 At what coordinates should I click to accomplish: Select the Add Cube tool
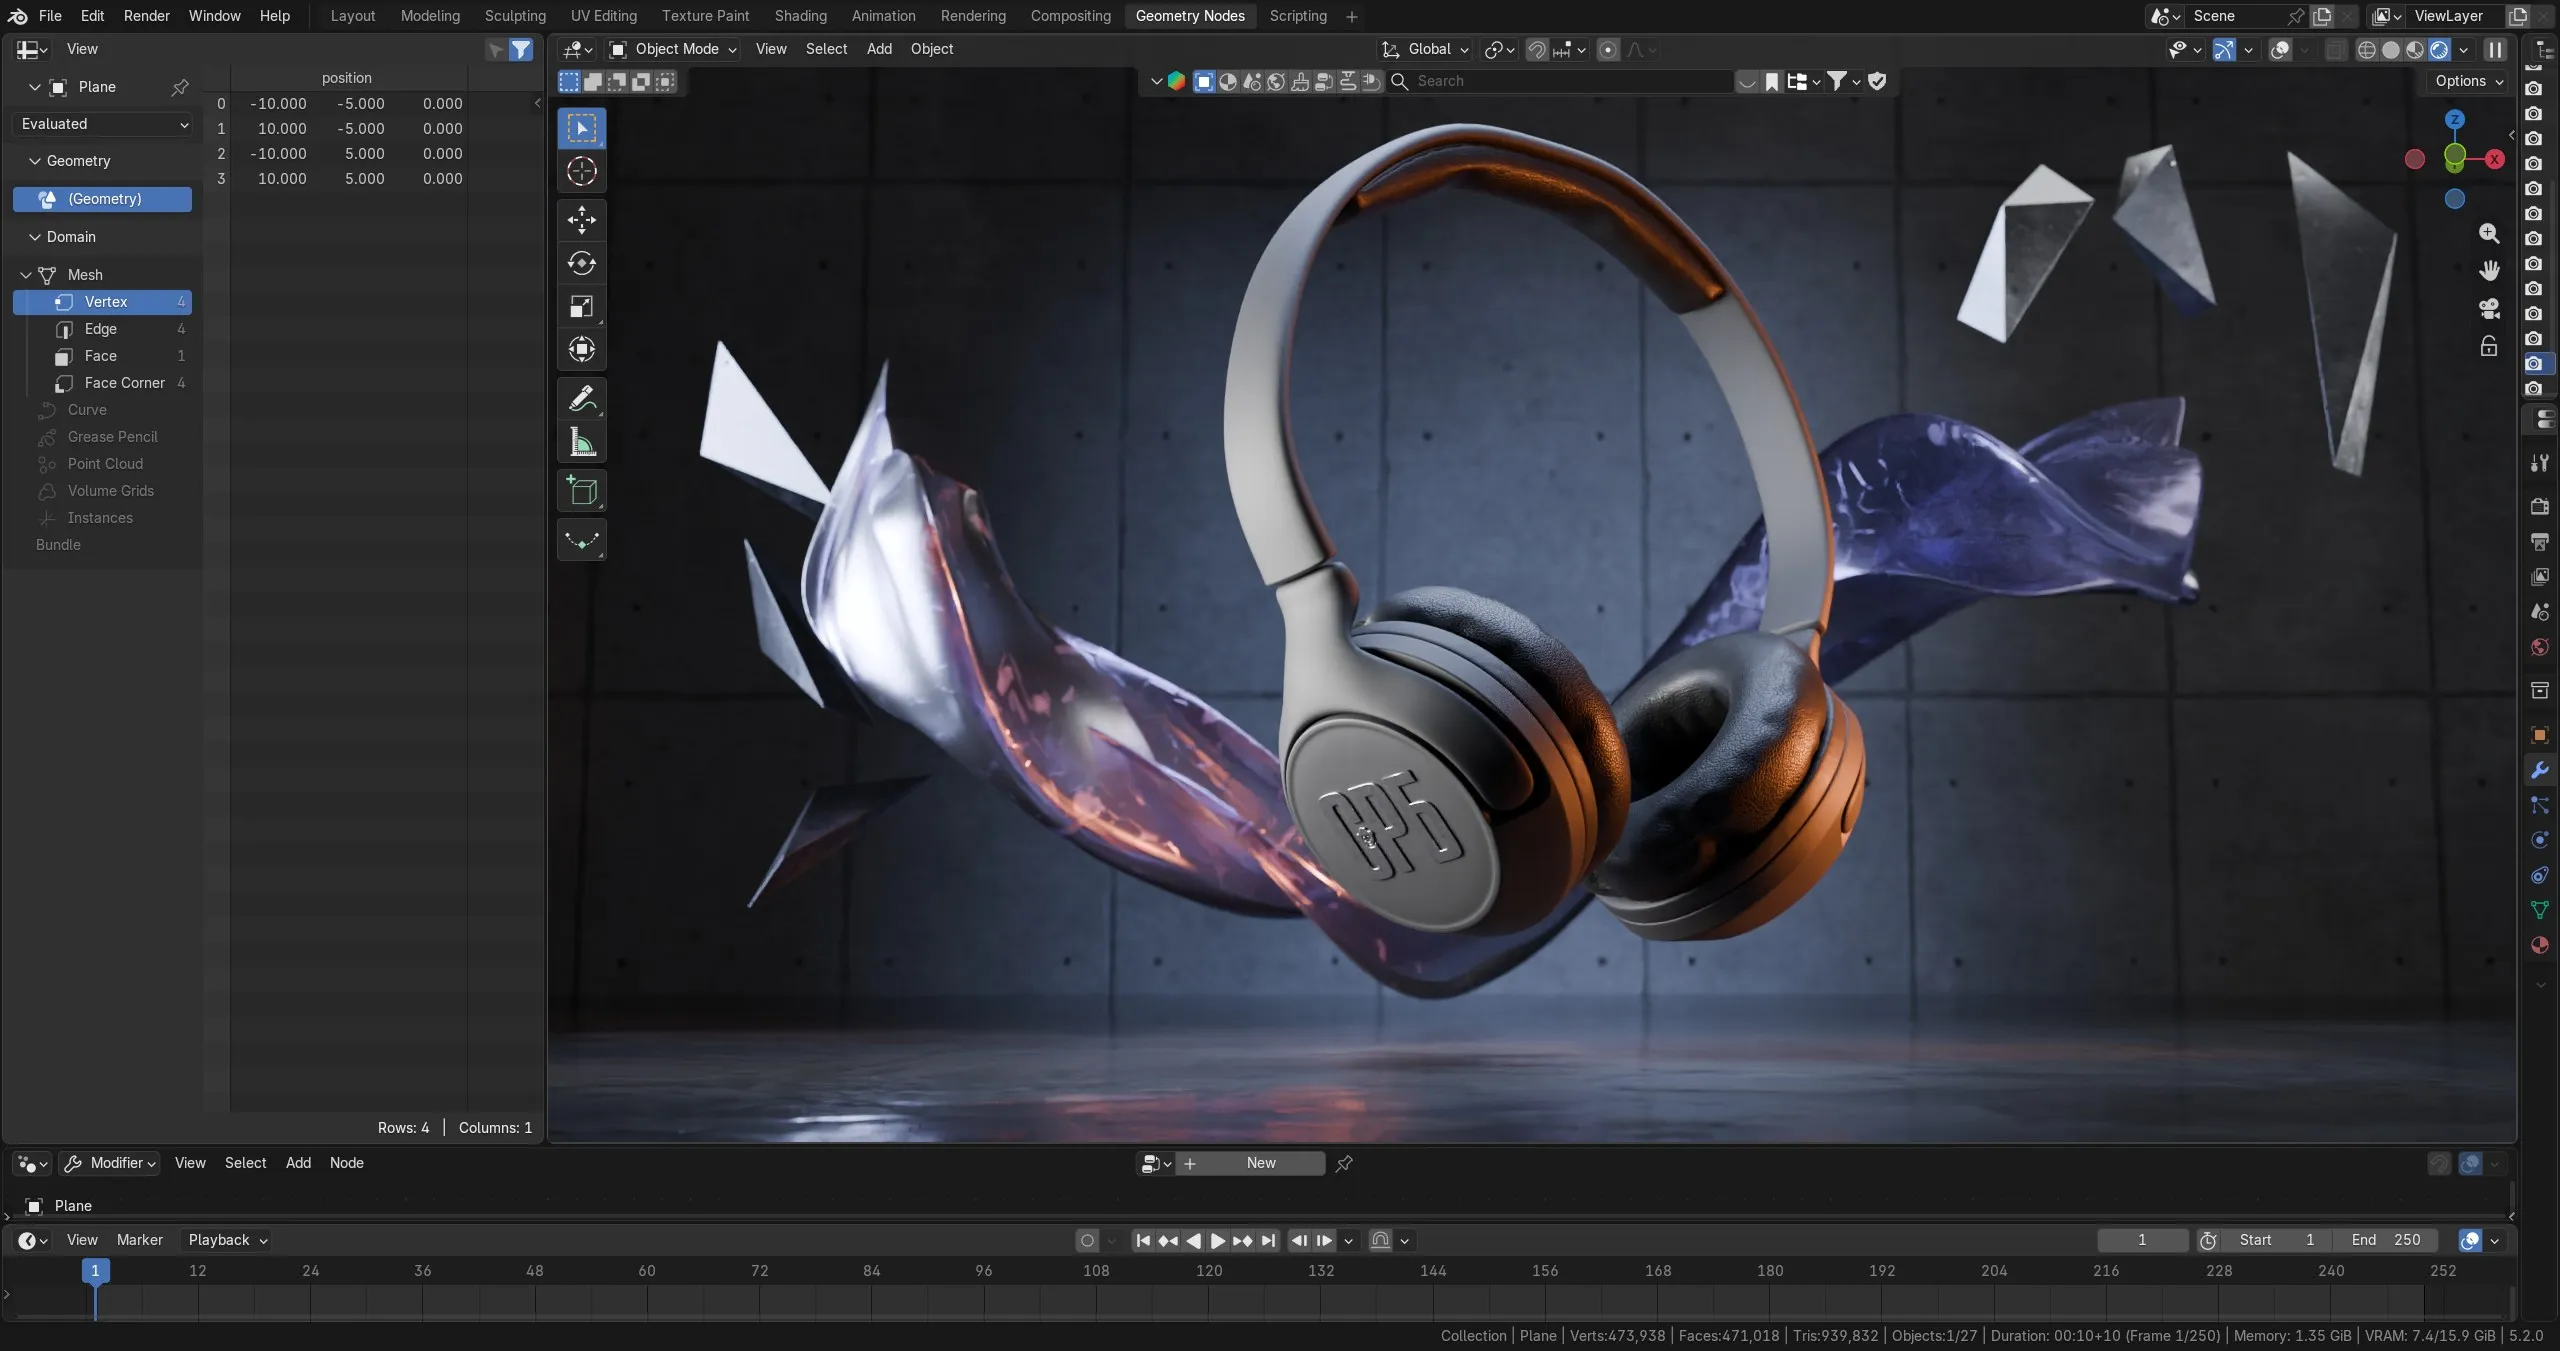pyautogui.click(x=581, y=490)
